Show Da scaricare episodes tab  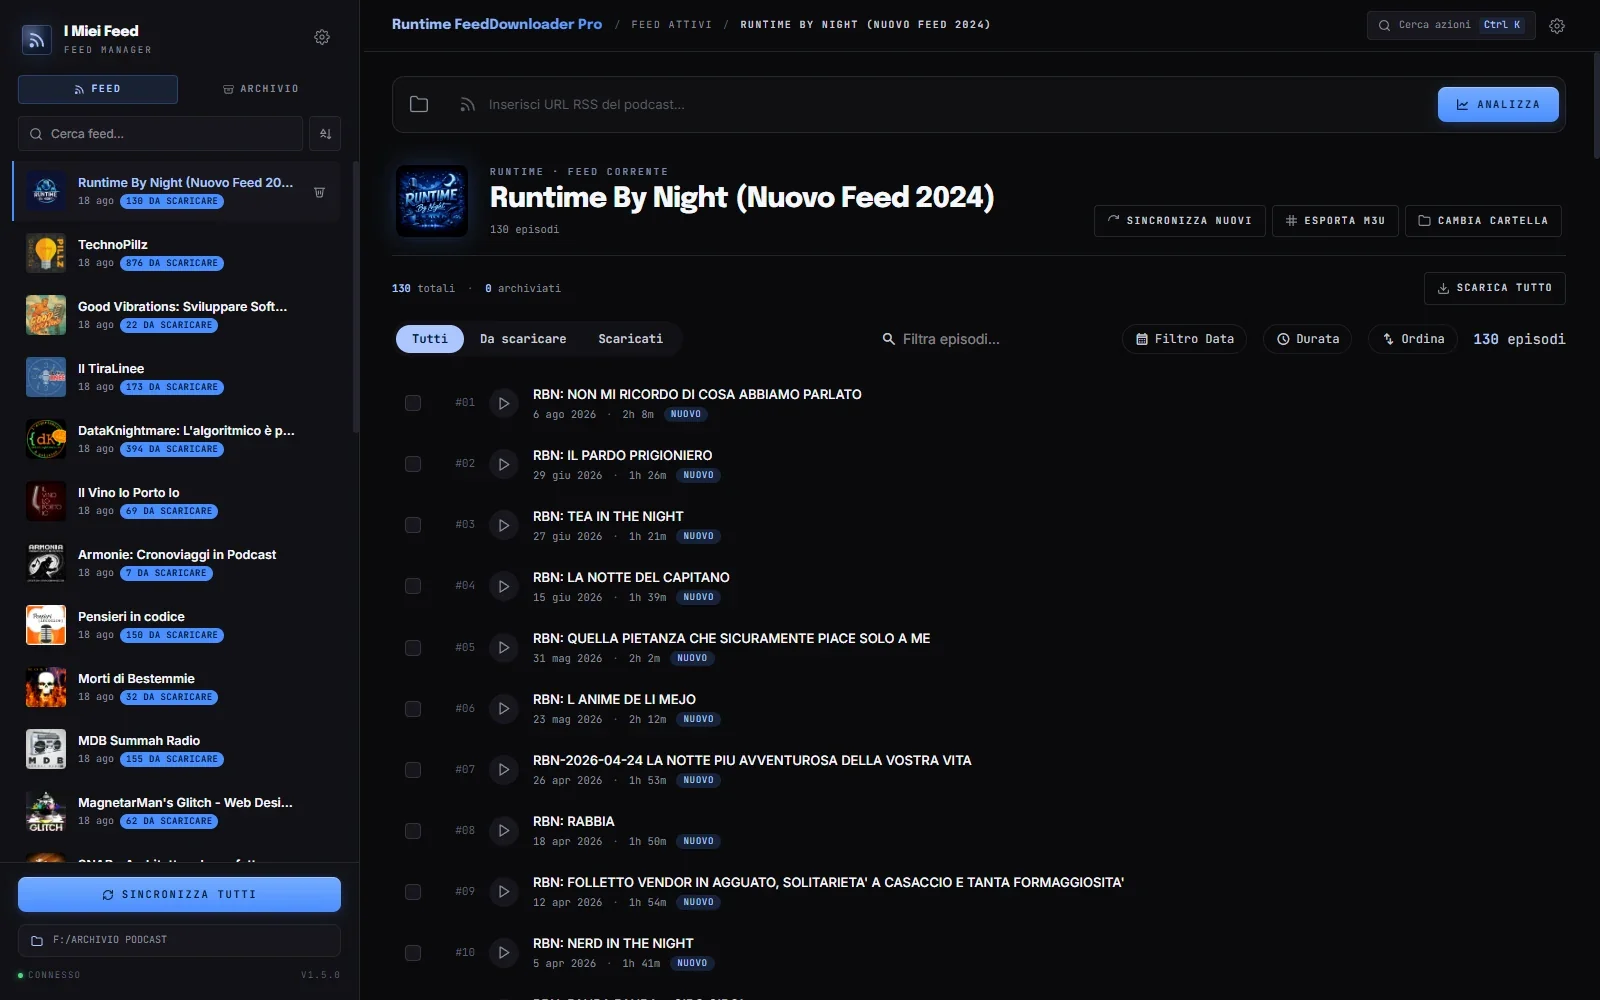coord(523,339)
